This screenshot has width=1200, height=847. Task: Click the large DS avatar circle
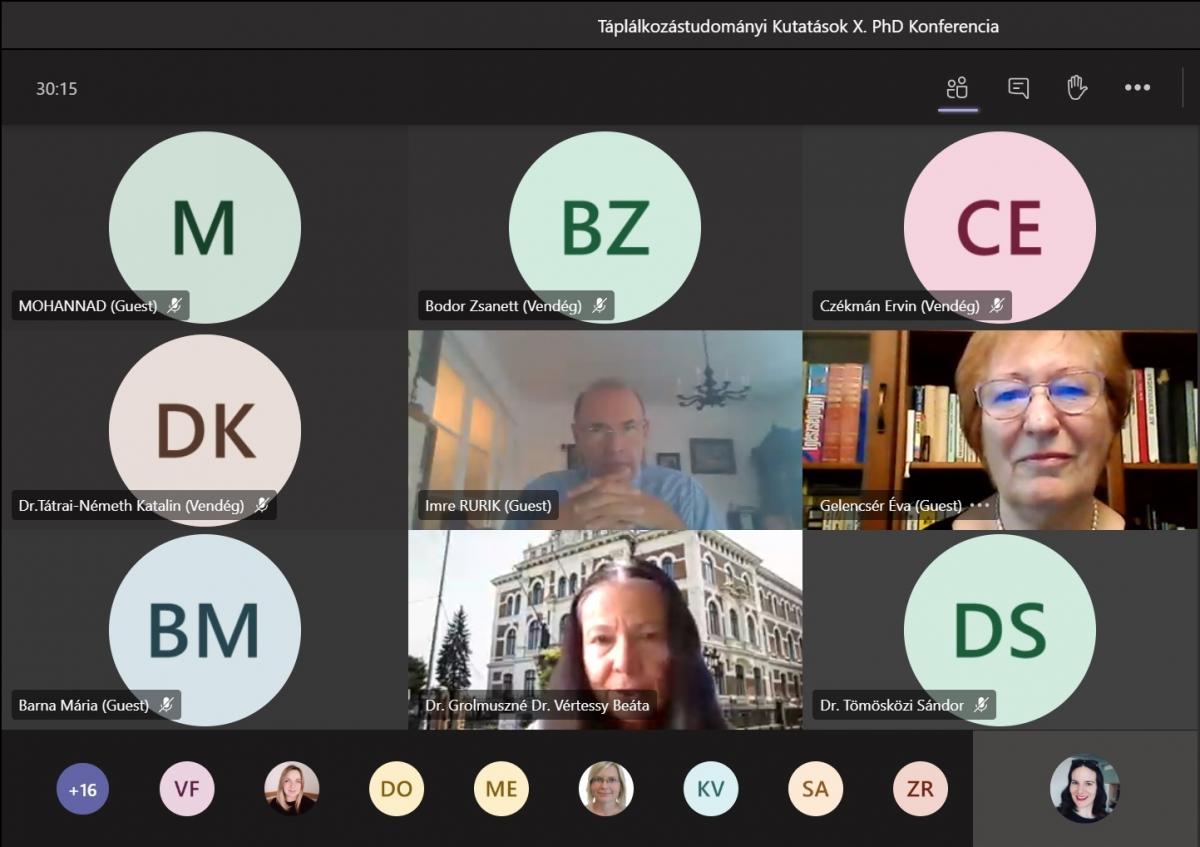(x=1000, y=630)
